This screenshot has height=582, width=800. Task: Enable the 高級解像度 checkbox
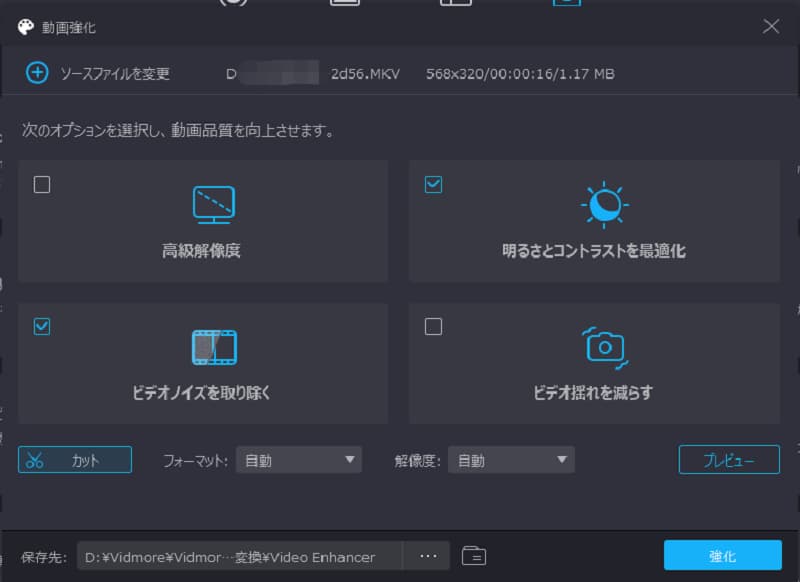[40, 184]
